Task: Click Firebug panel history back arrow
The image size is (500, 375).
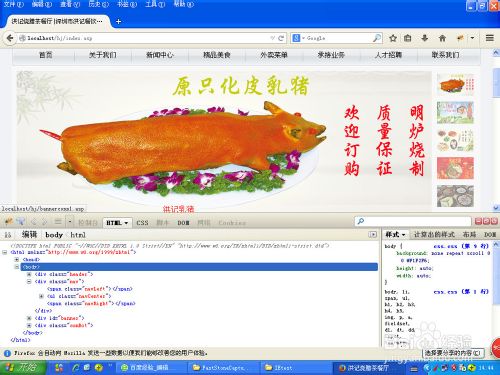Action: (33, 222)
